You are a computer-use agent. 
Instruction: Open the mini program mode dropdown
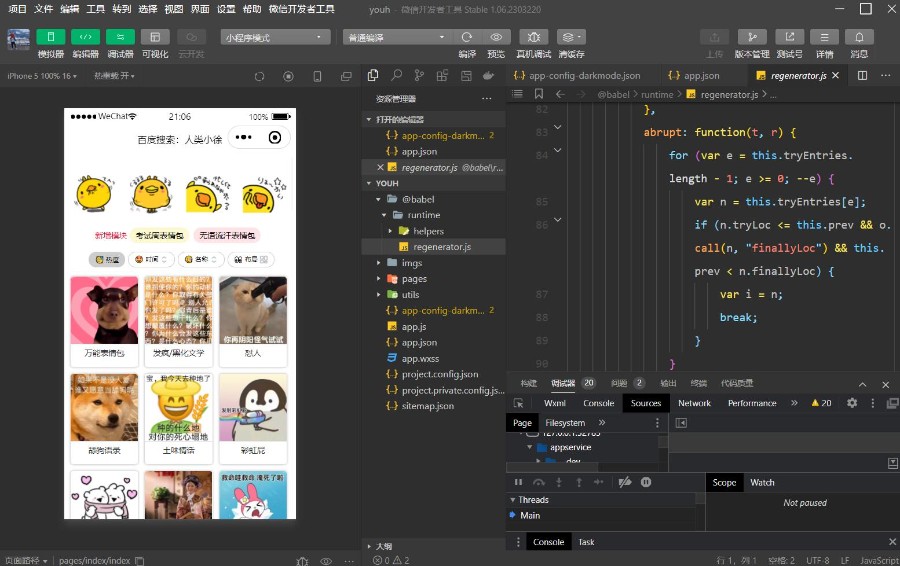276,37
